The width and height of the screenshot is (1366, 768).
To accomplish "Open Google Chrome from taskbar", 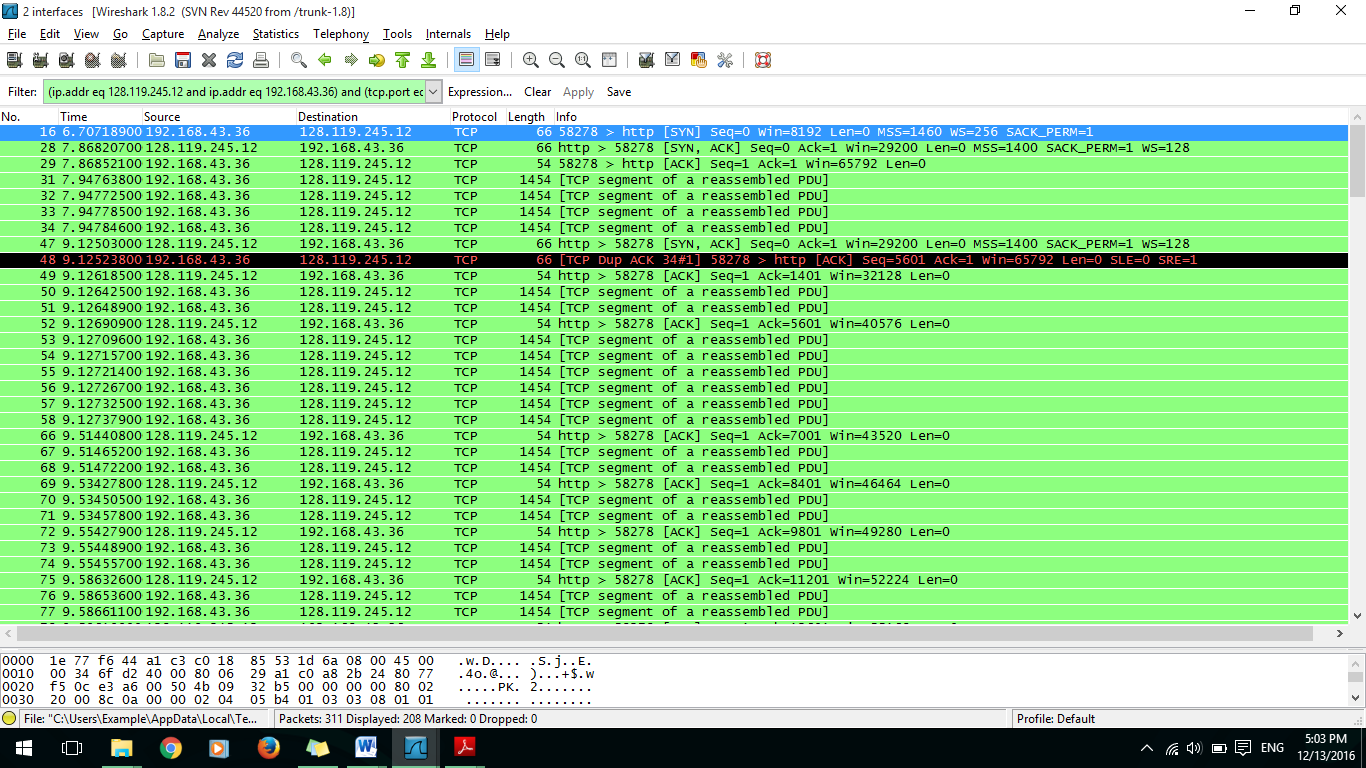I will pyautogui.click(x=170, y=747).
